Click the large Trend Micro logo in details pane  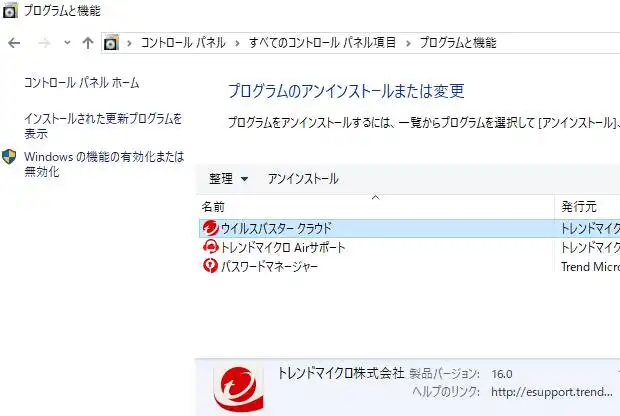238,389
